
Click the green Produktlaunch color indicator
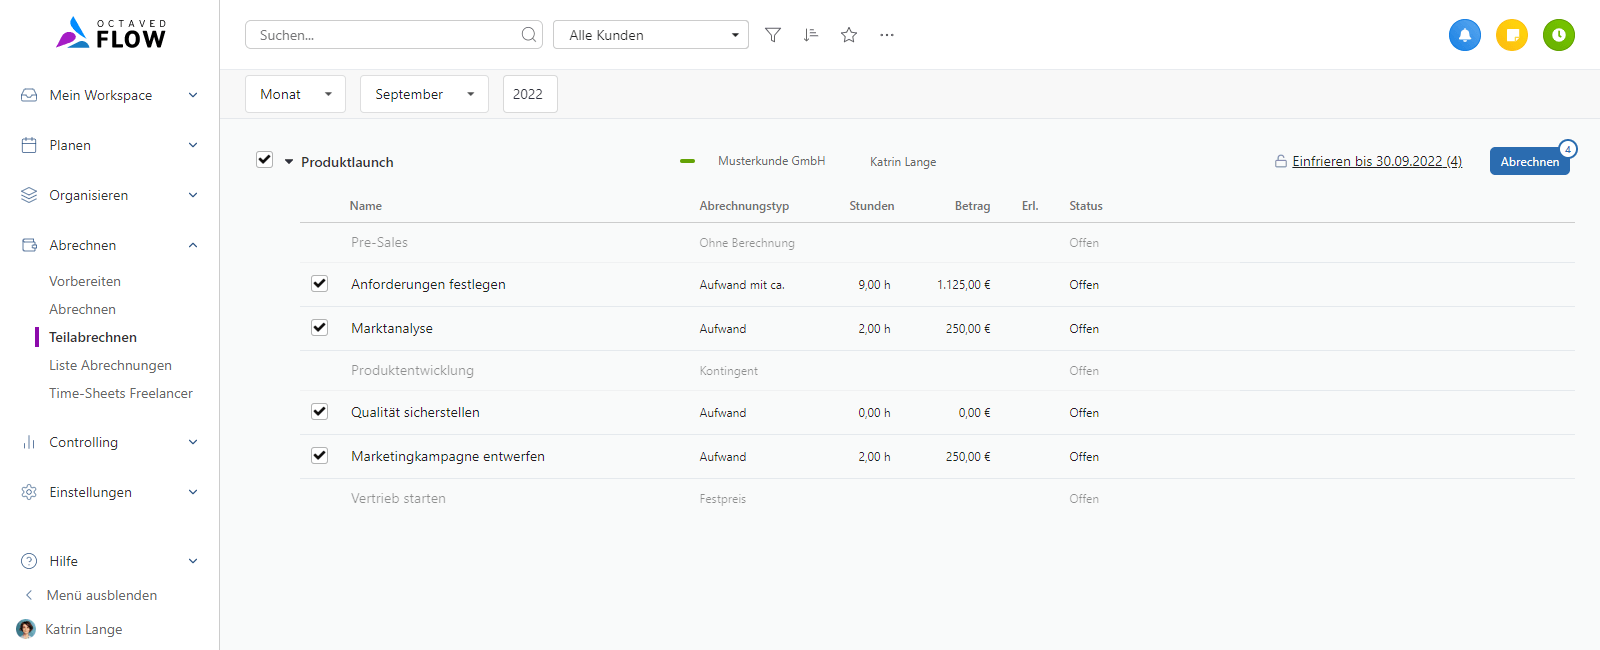[x=687, y=161]
